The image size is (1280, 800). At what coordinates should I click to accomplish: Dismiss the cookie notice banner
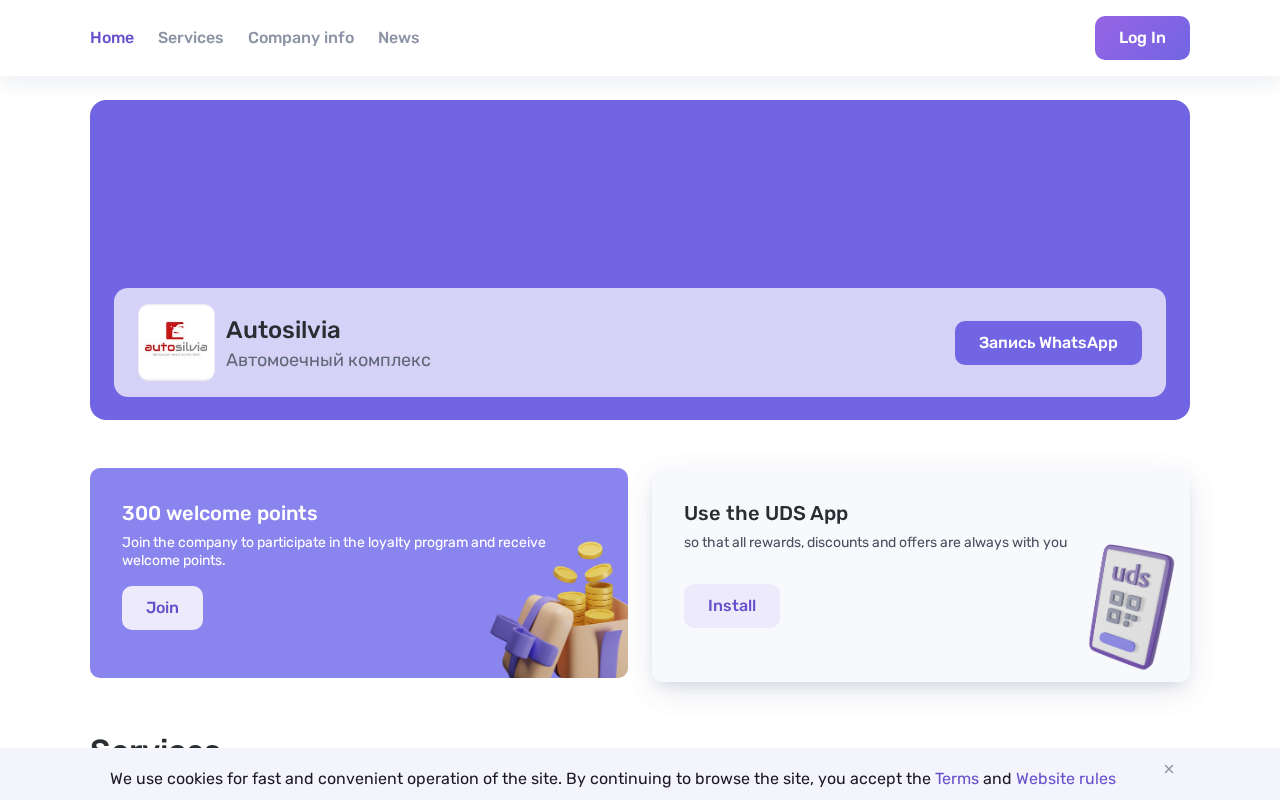coord(1169,769)
